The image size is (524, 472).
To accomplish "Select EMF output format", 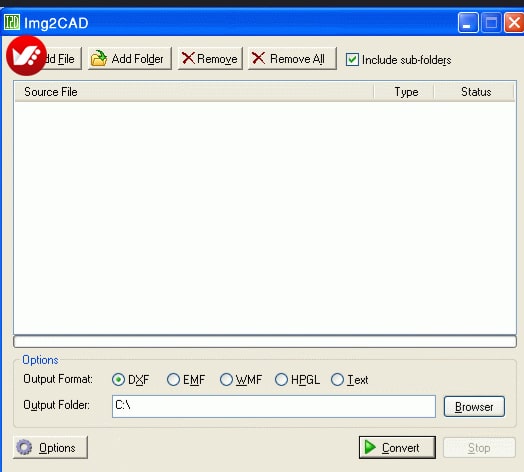I will 173,380.
